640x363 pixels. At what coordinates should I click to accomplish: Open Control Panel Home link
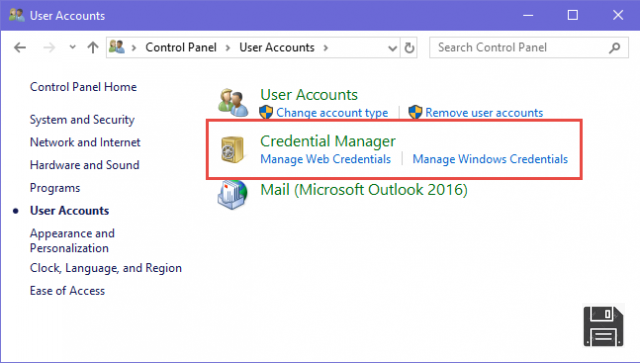click(83, 87)
